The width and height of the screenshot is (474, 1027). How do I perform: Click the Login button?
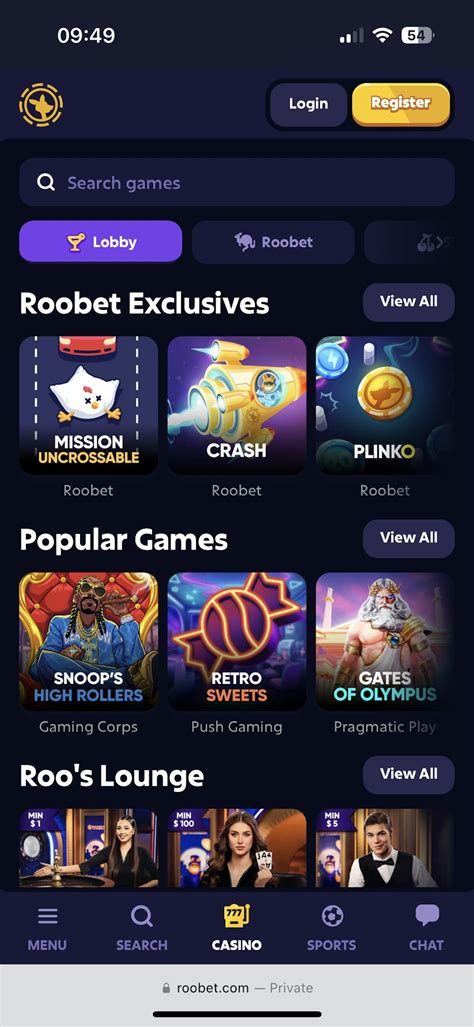coord(308,103)
